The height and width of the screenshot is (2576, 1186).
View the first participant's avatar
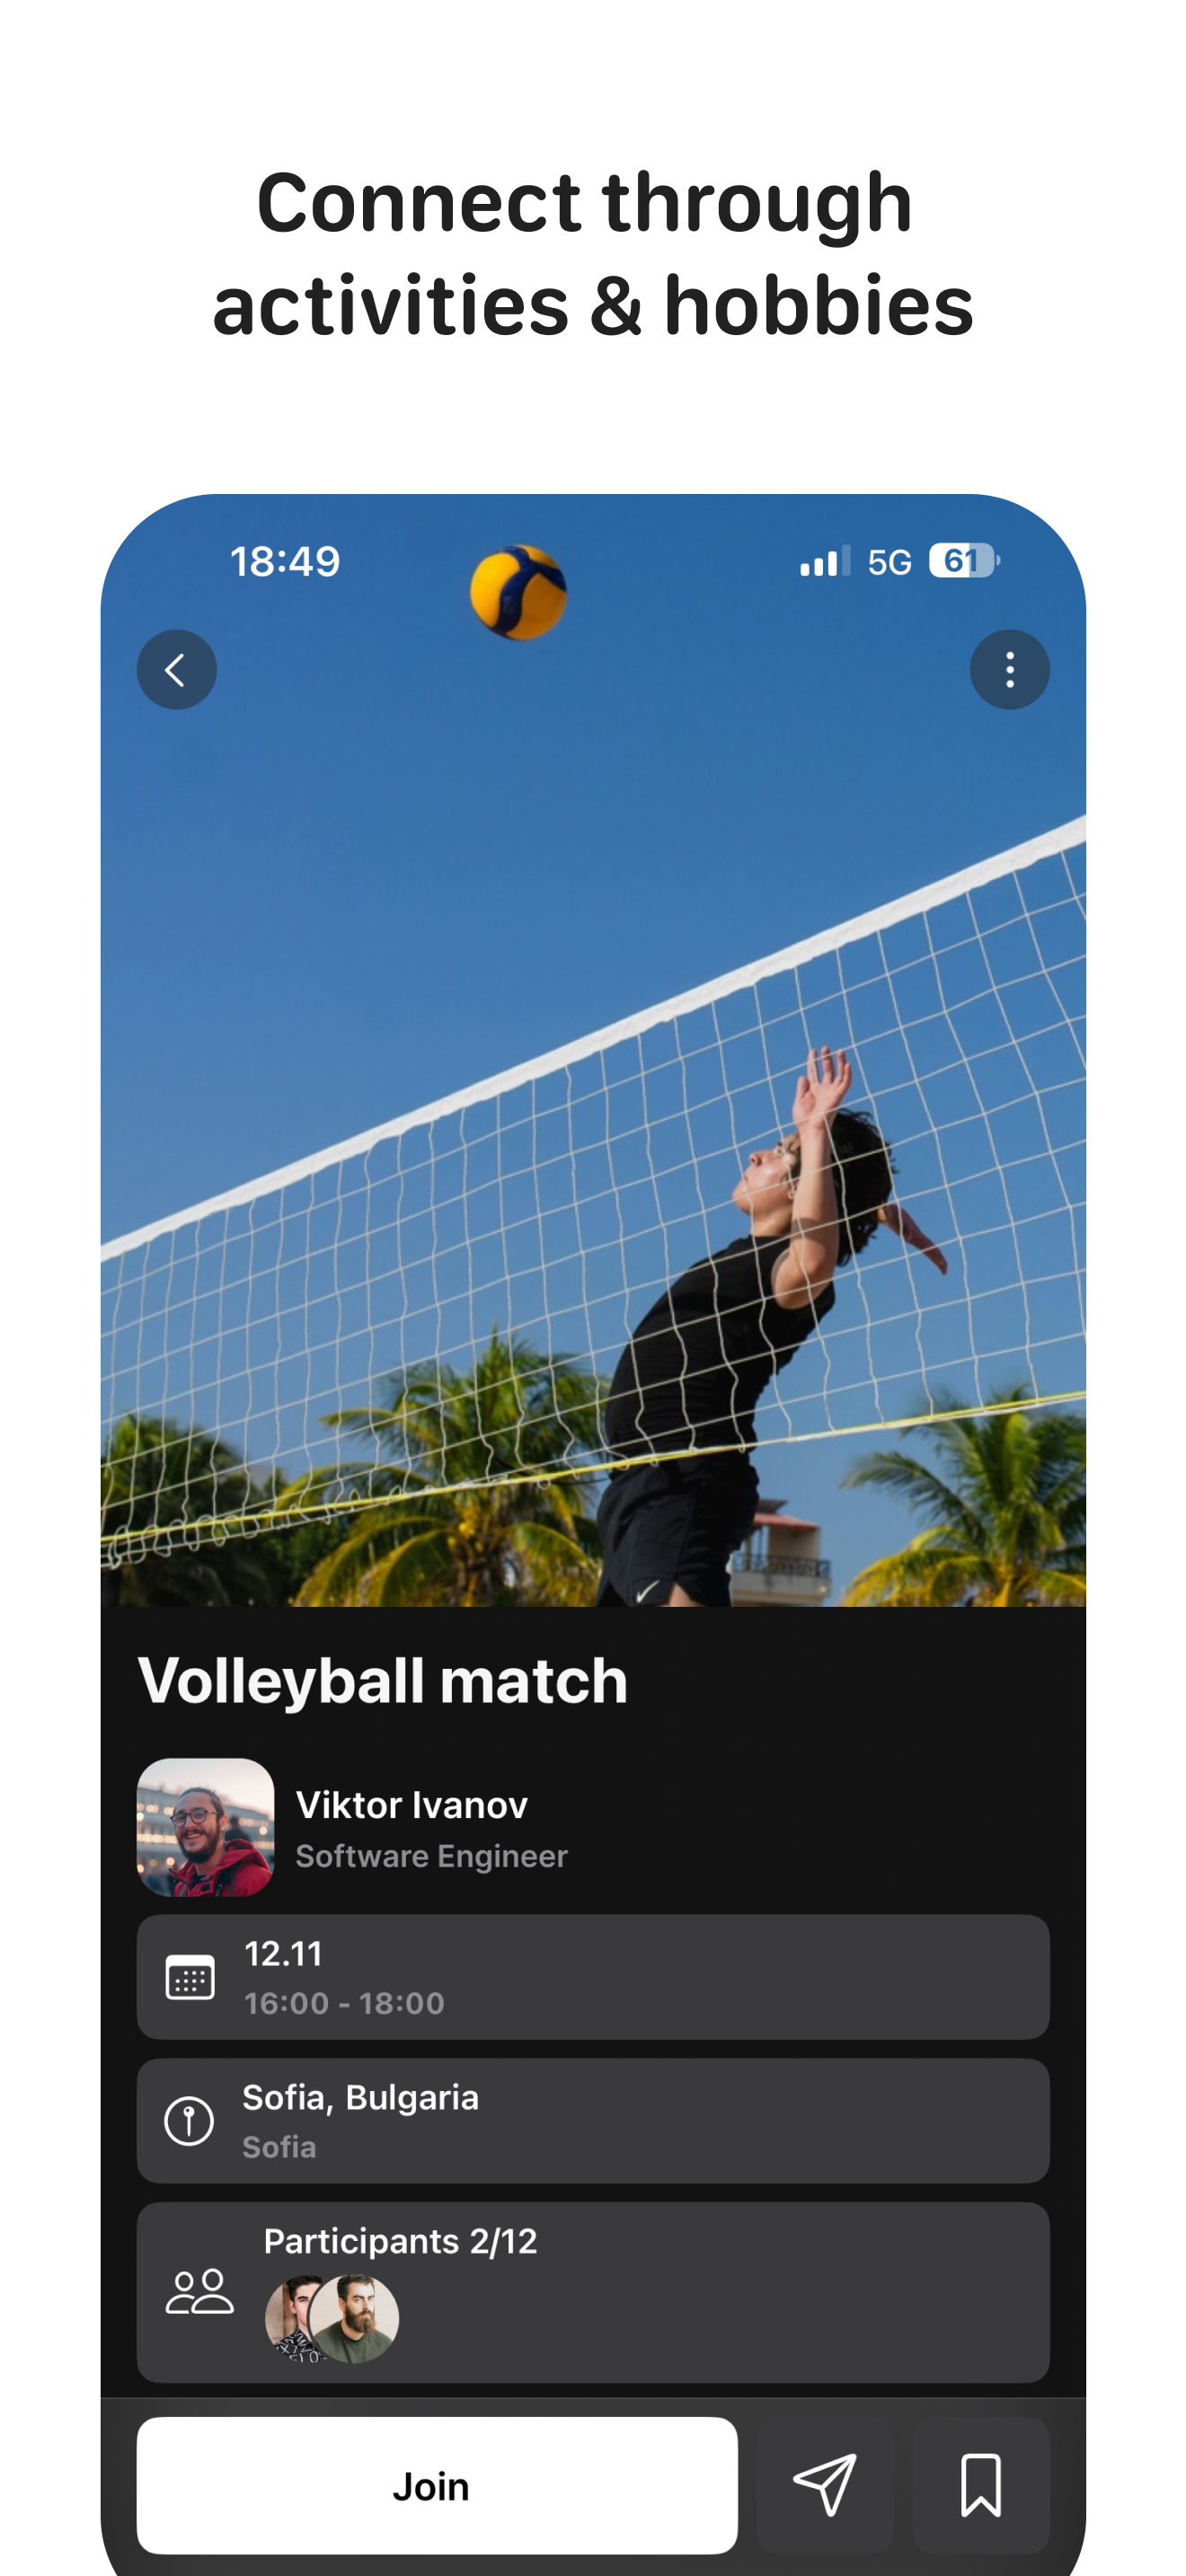pos(288,2318)
